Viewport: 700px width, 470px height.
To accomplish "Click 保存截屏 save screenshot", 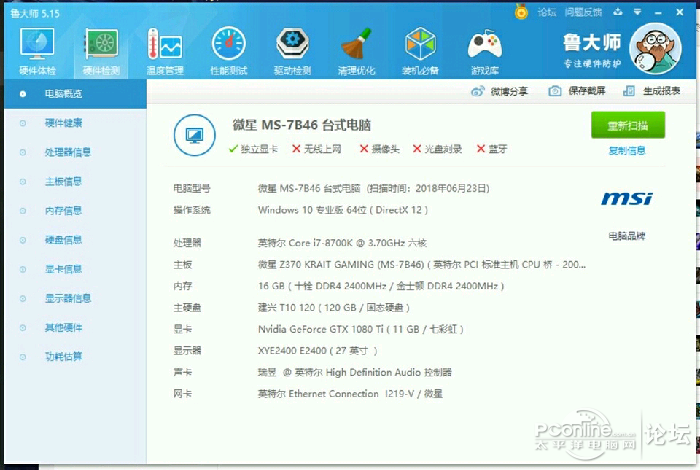I will (577, 91).
